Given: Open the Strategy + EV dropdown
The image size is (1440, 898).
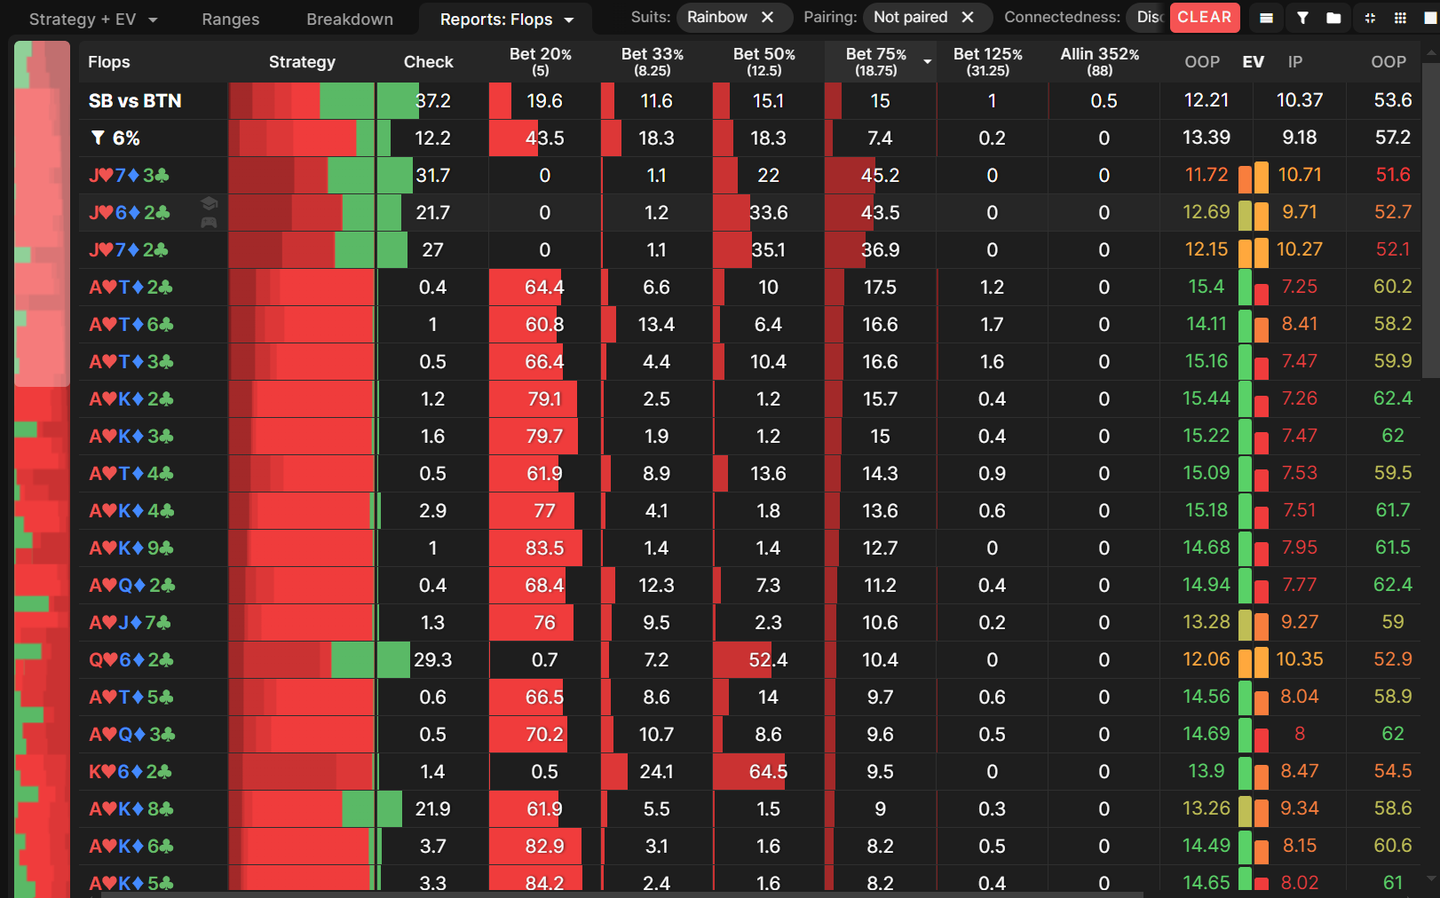Looking at the screenshot, I should pyautogui.click(x=93, y=19).
